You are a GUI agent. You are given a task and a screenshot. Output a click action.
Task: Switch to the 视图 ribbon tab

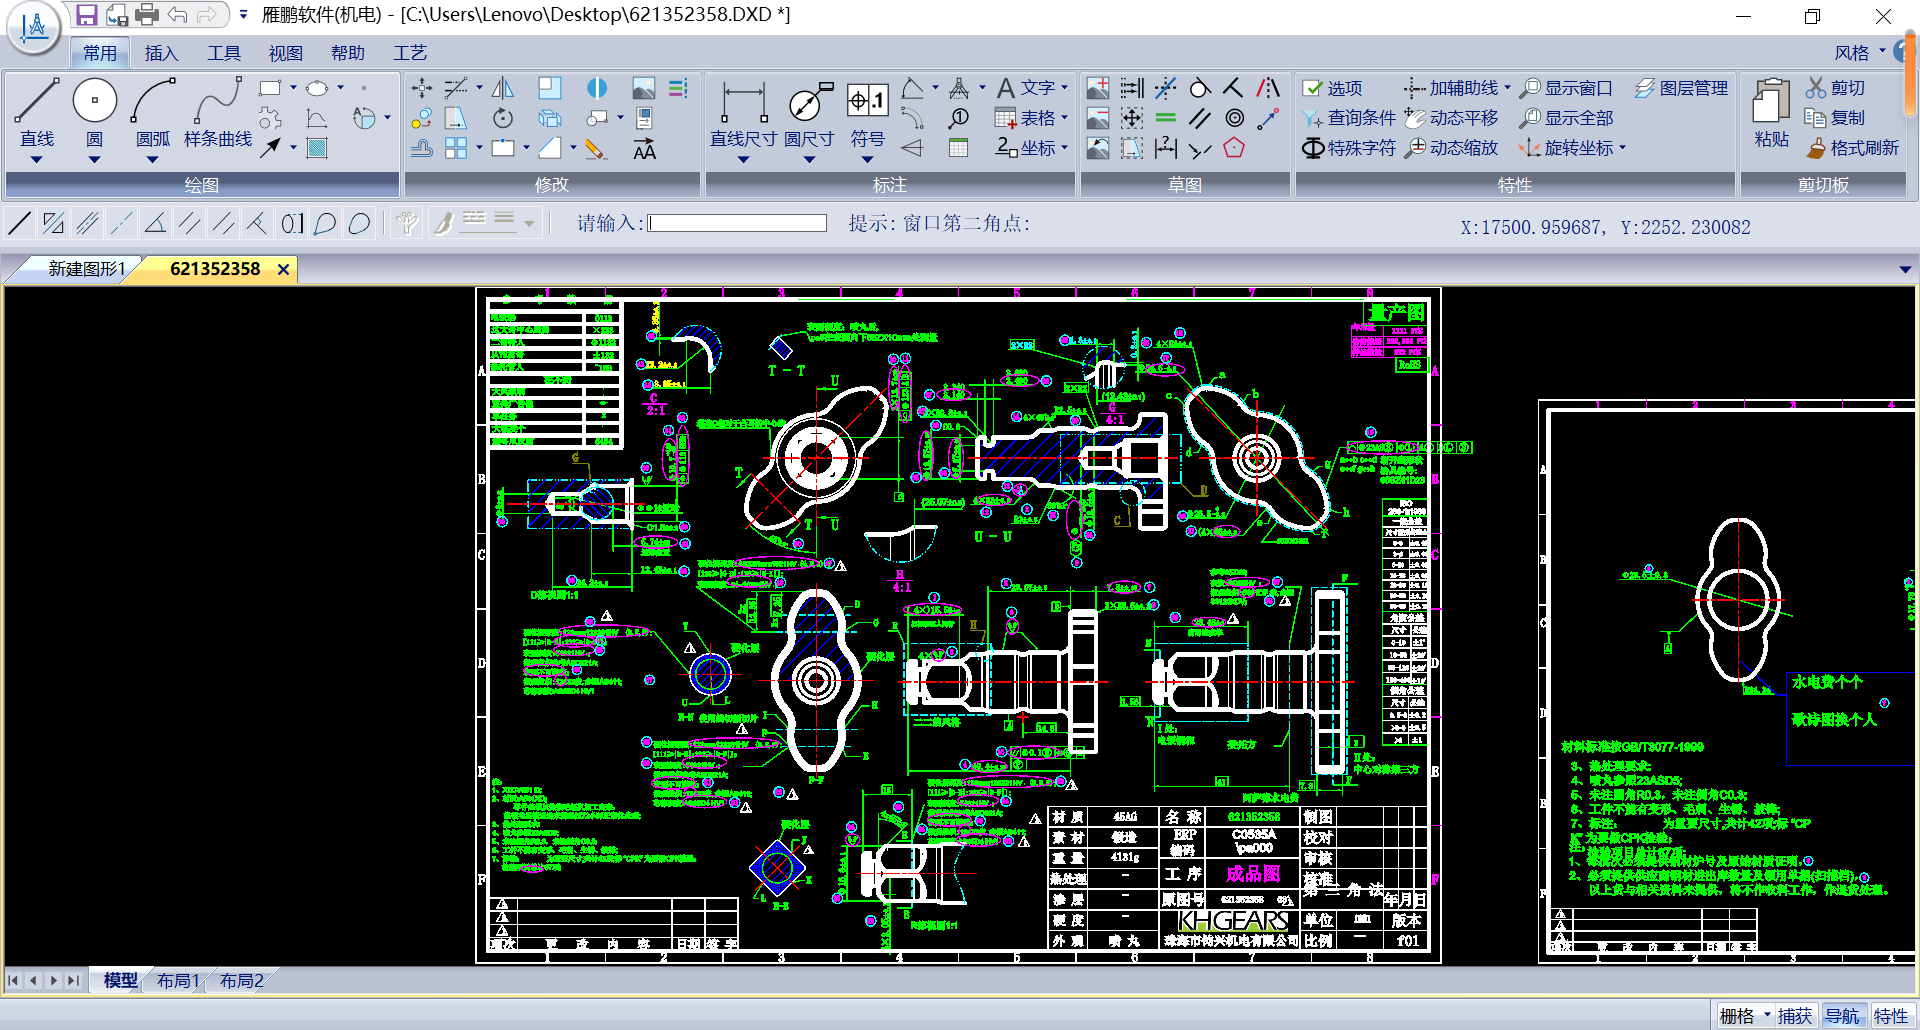click(x=285, y=53)
